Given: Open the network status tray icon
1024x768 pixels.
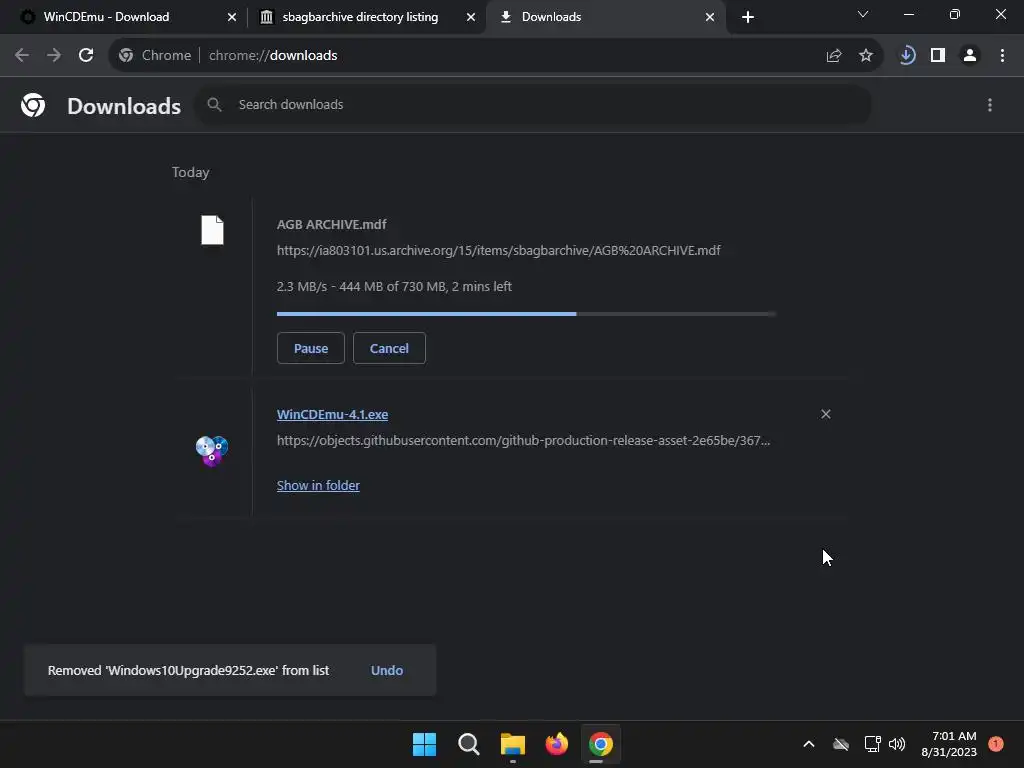Looking at the screenshot, I should 872,744.
